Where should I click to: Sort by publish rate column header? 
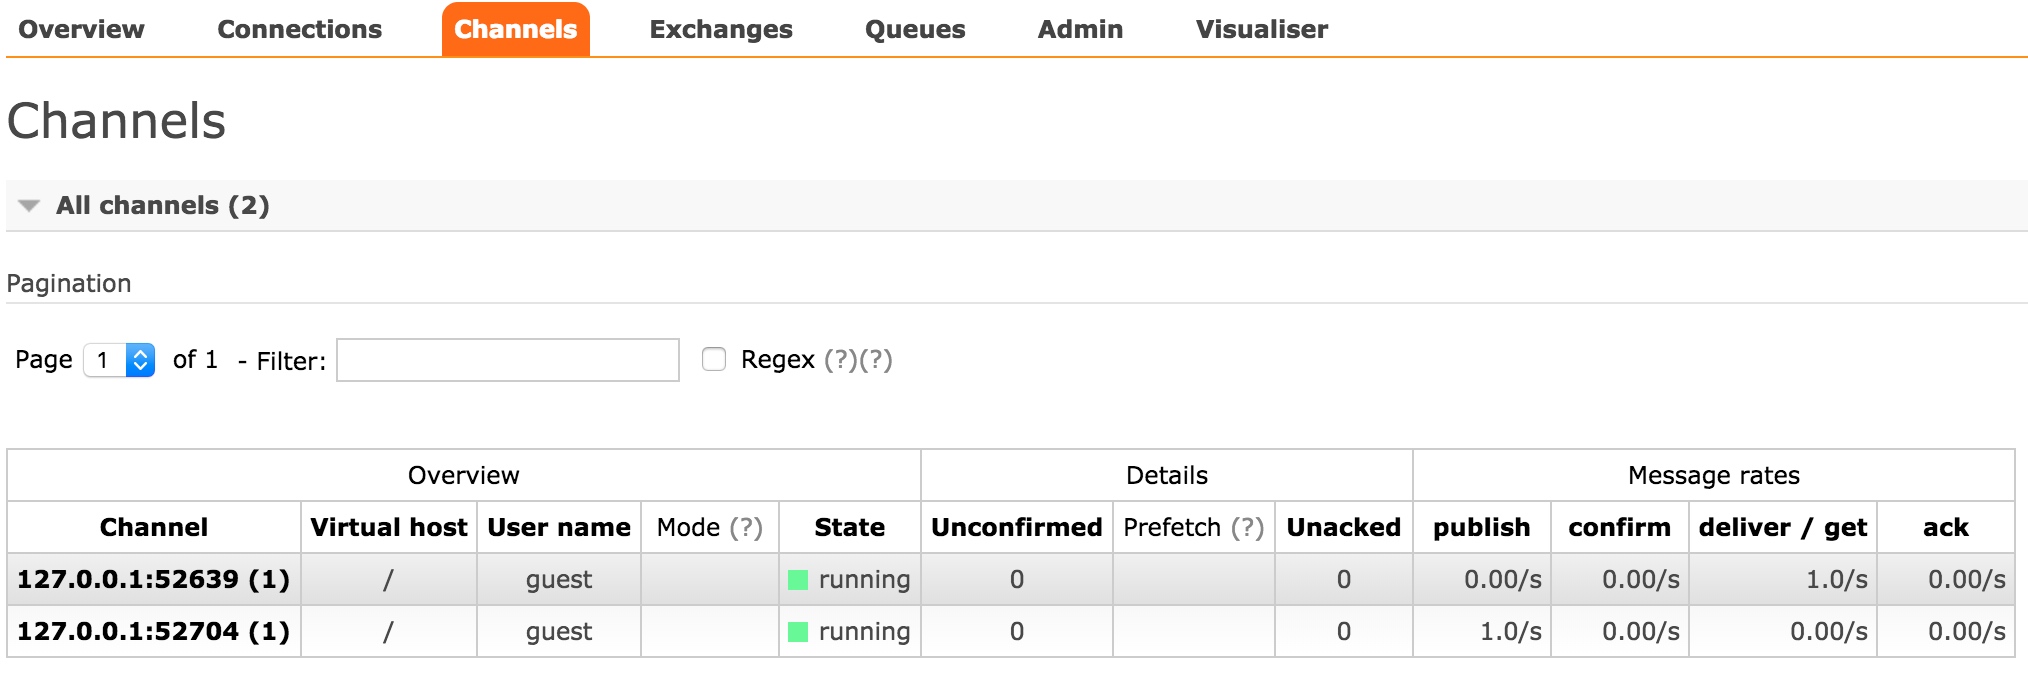coord(1482,527)
